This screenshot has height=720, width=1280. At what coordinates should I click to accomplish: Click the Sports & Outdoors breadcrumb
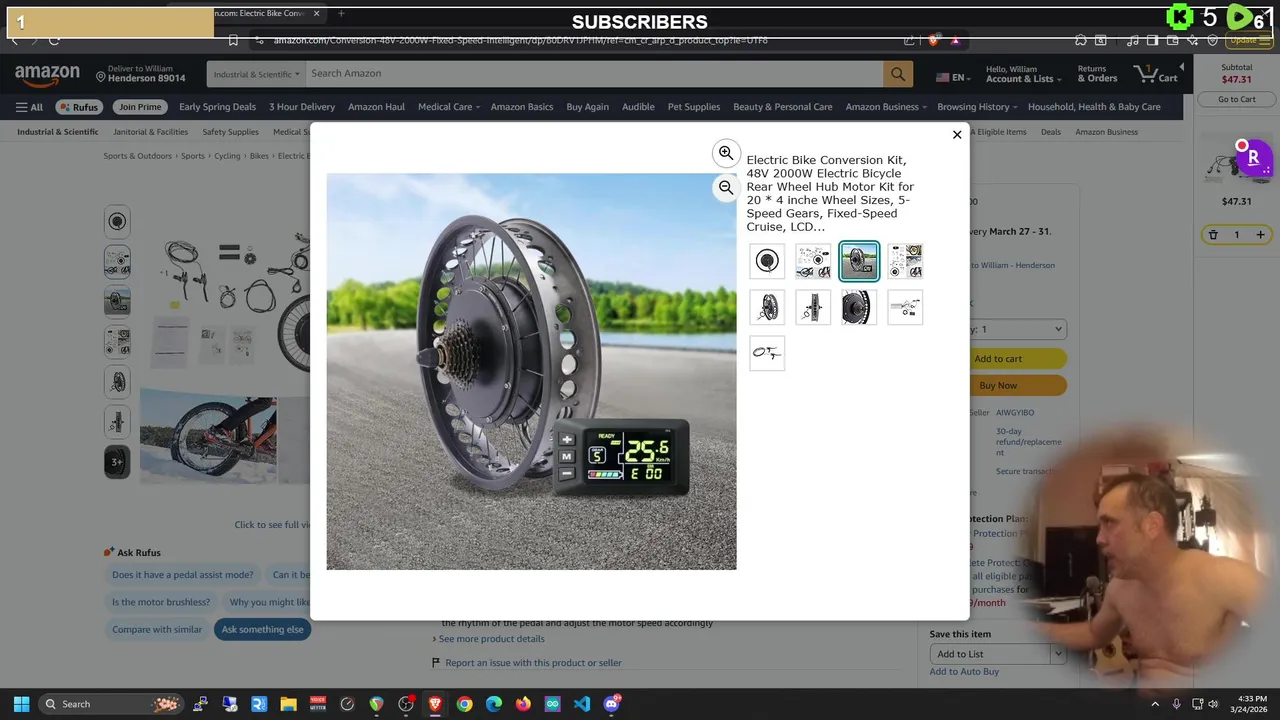138,156
